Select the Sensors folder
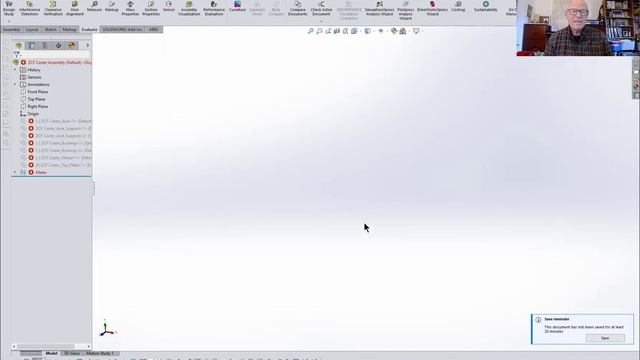640x360 pixels. (34, 77)
